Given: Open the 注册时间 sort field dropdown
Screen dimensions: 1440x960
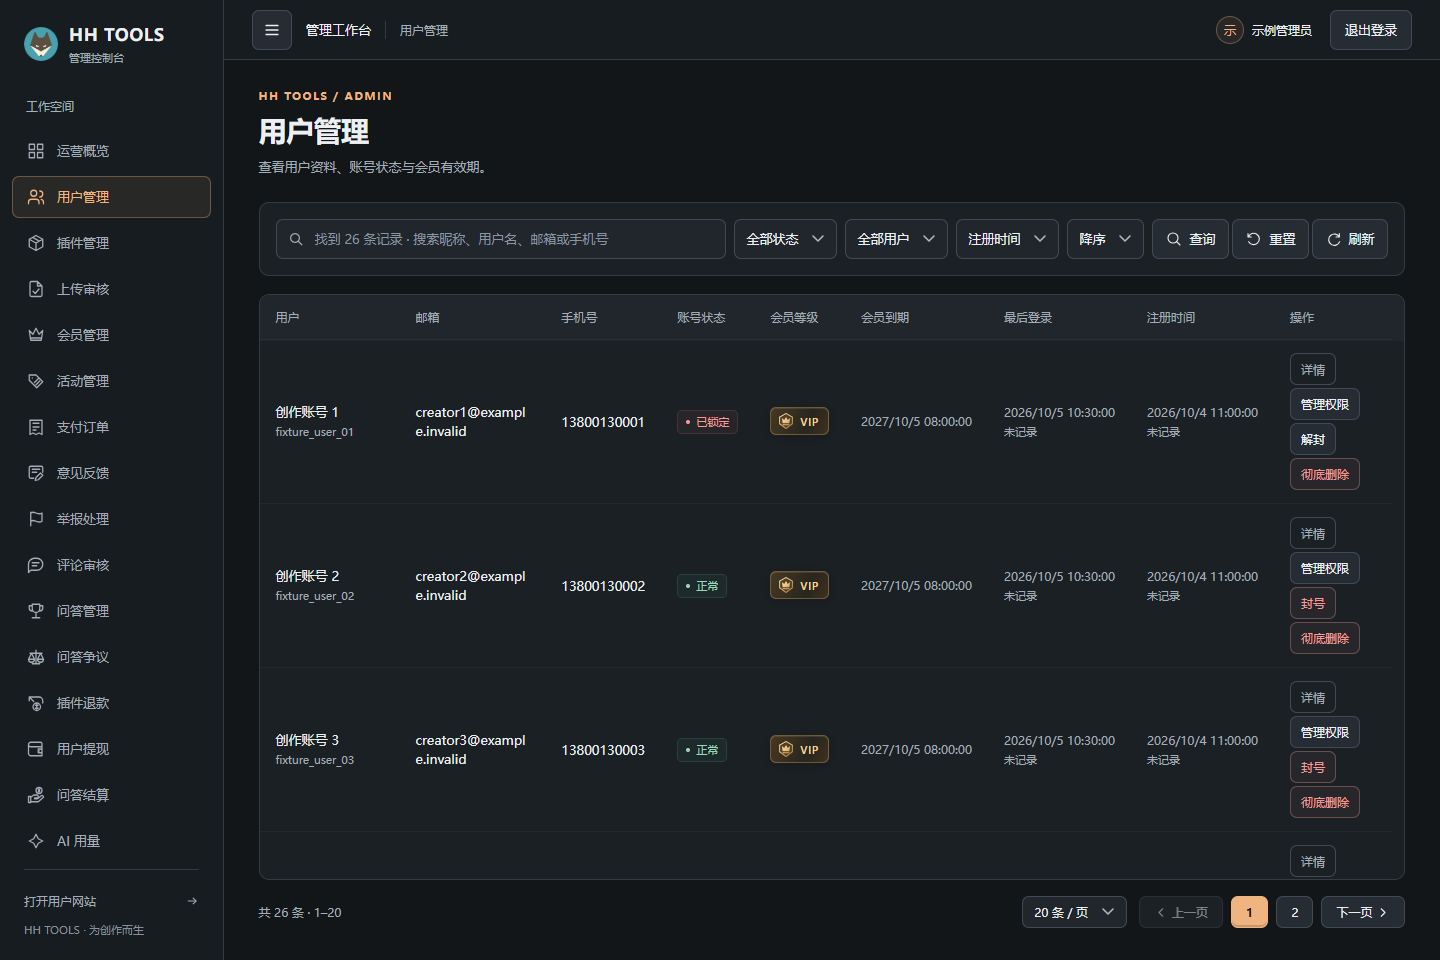Looking at the screenshot, I should click(x=1007, y=239).
